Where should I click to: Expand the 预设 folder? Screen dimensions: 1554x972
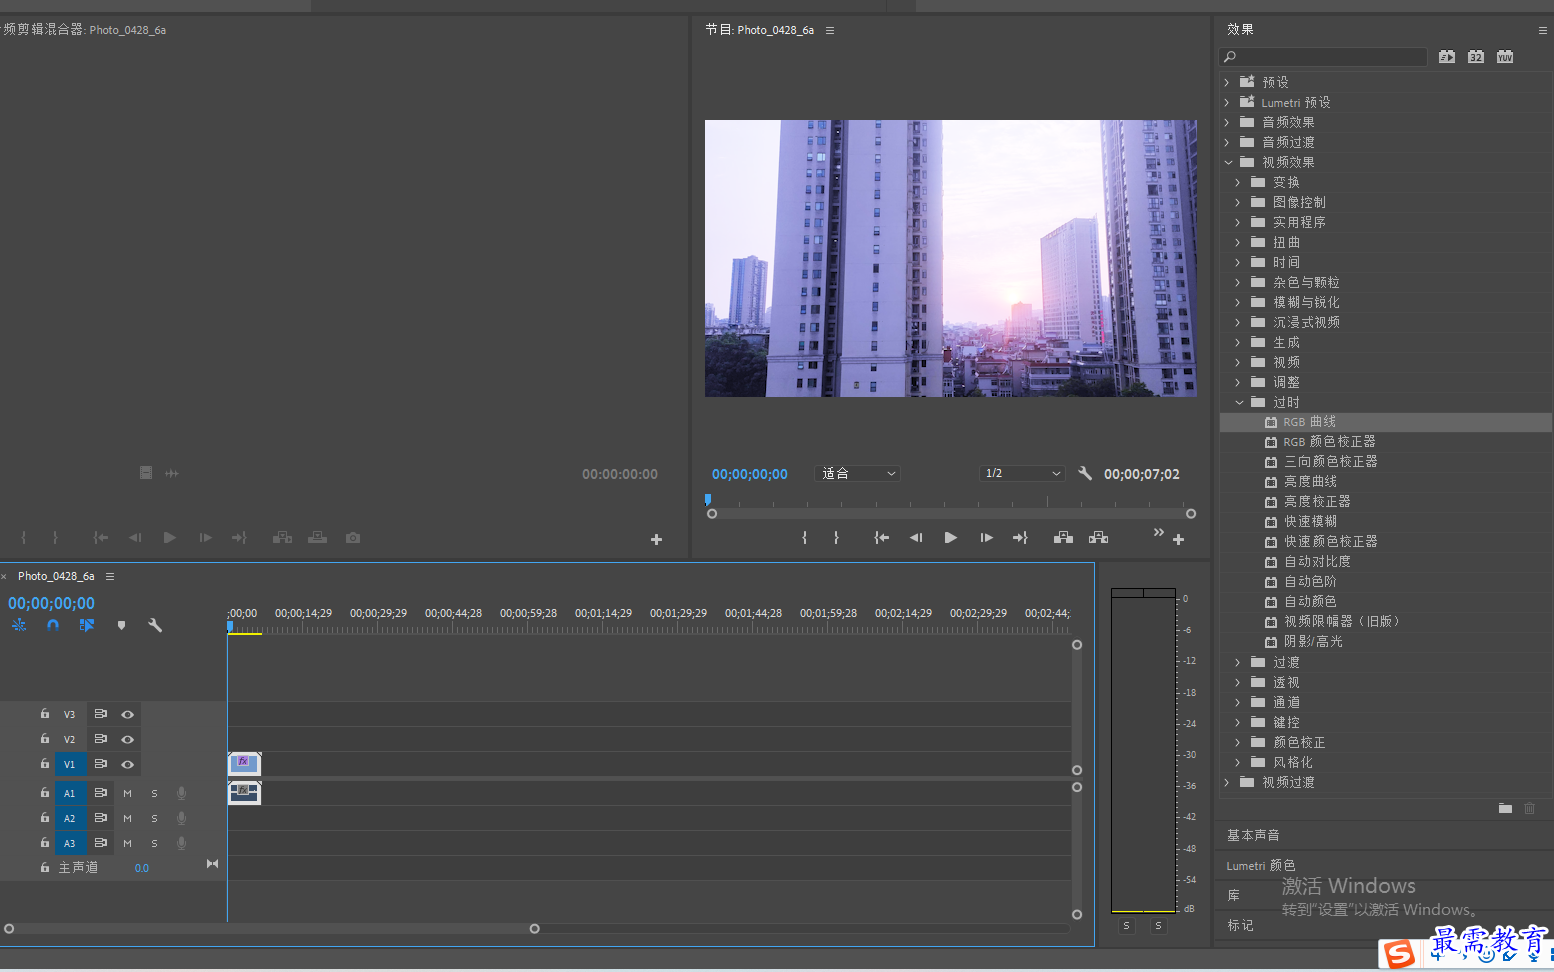[1227, 82]
